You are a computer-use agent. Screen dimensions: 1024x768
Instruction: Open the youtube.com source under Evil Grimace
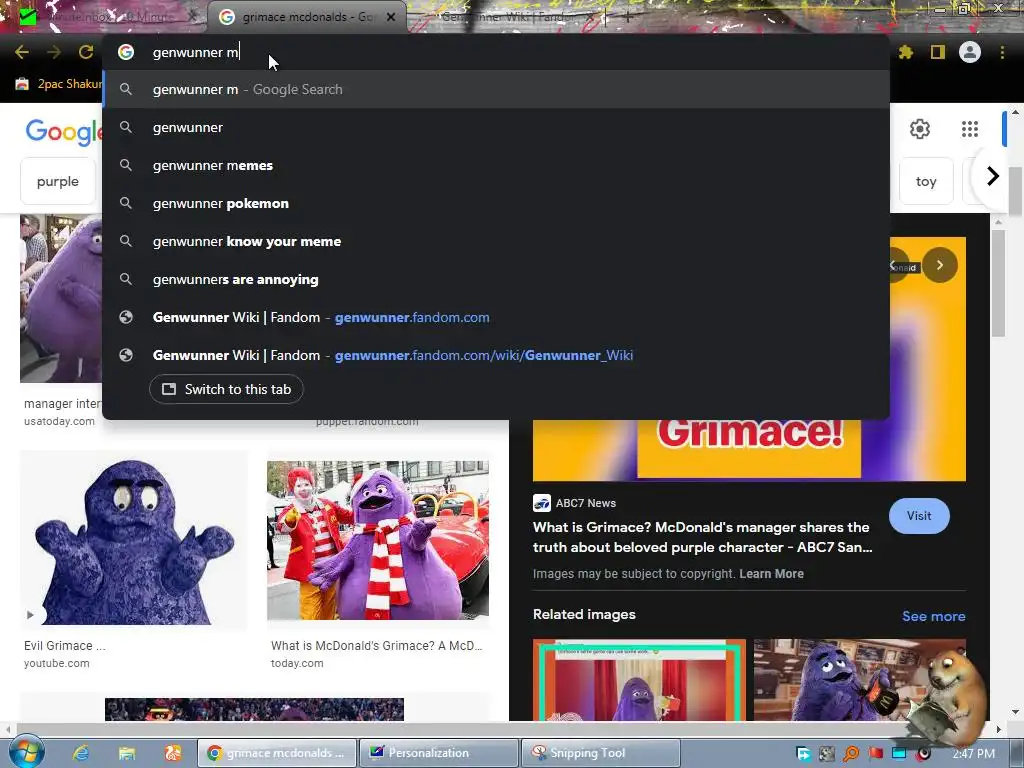point(57,663)
